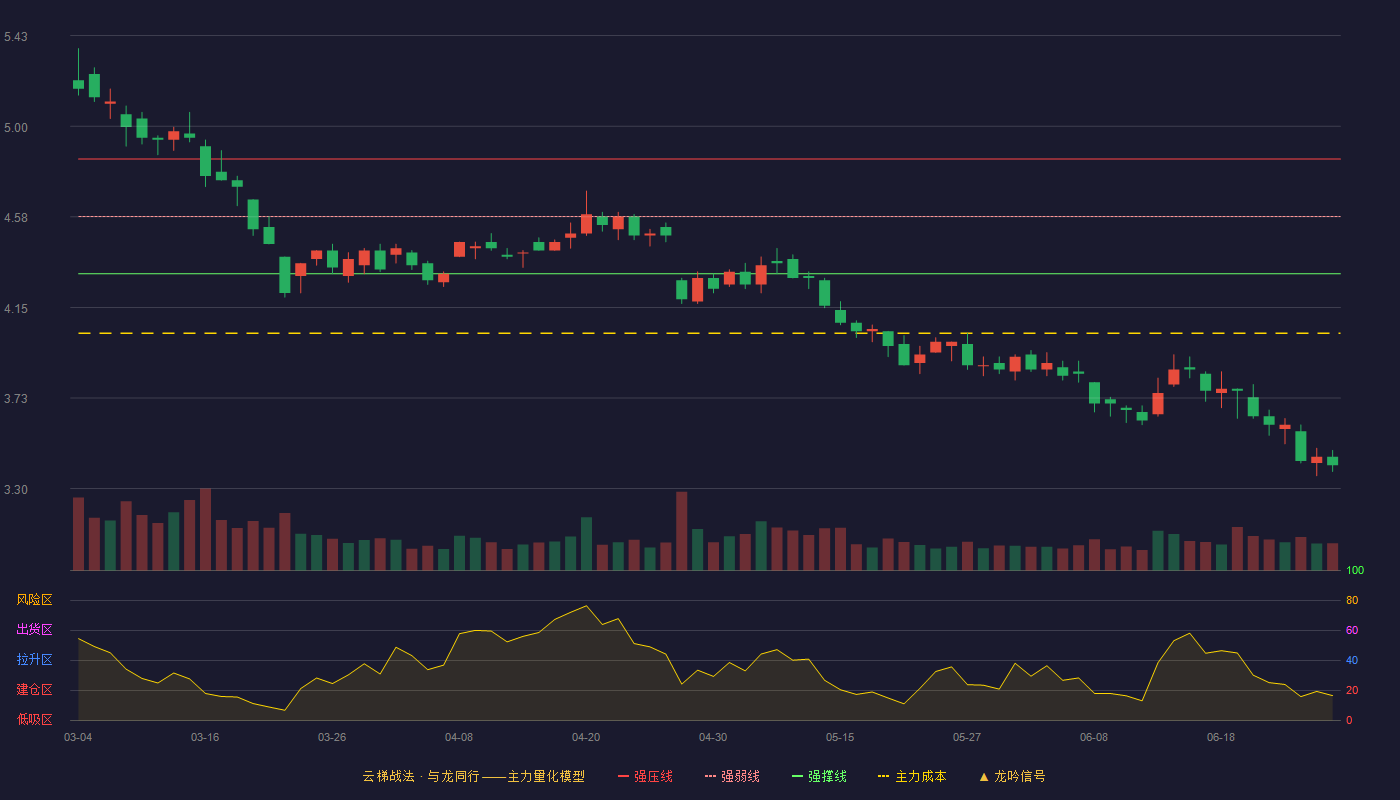Click the 4.58 price axis label
1400x800 pixels.
pos(15,218)
